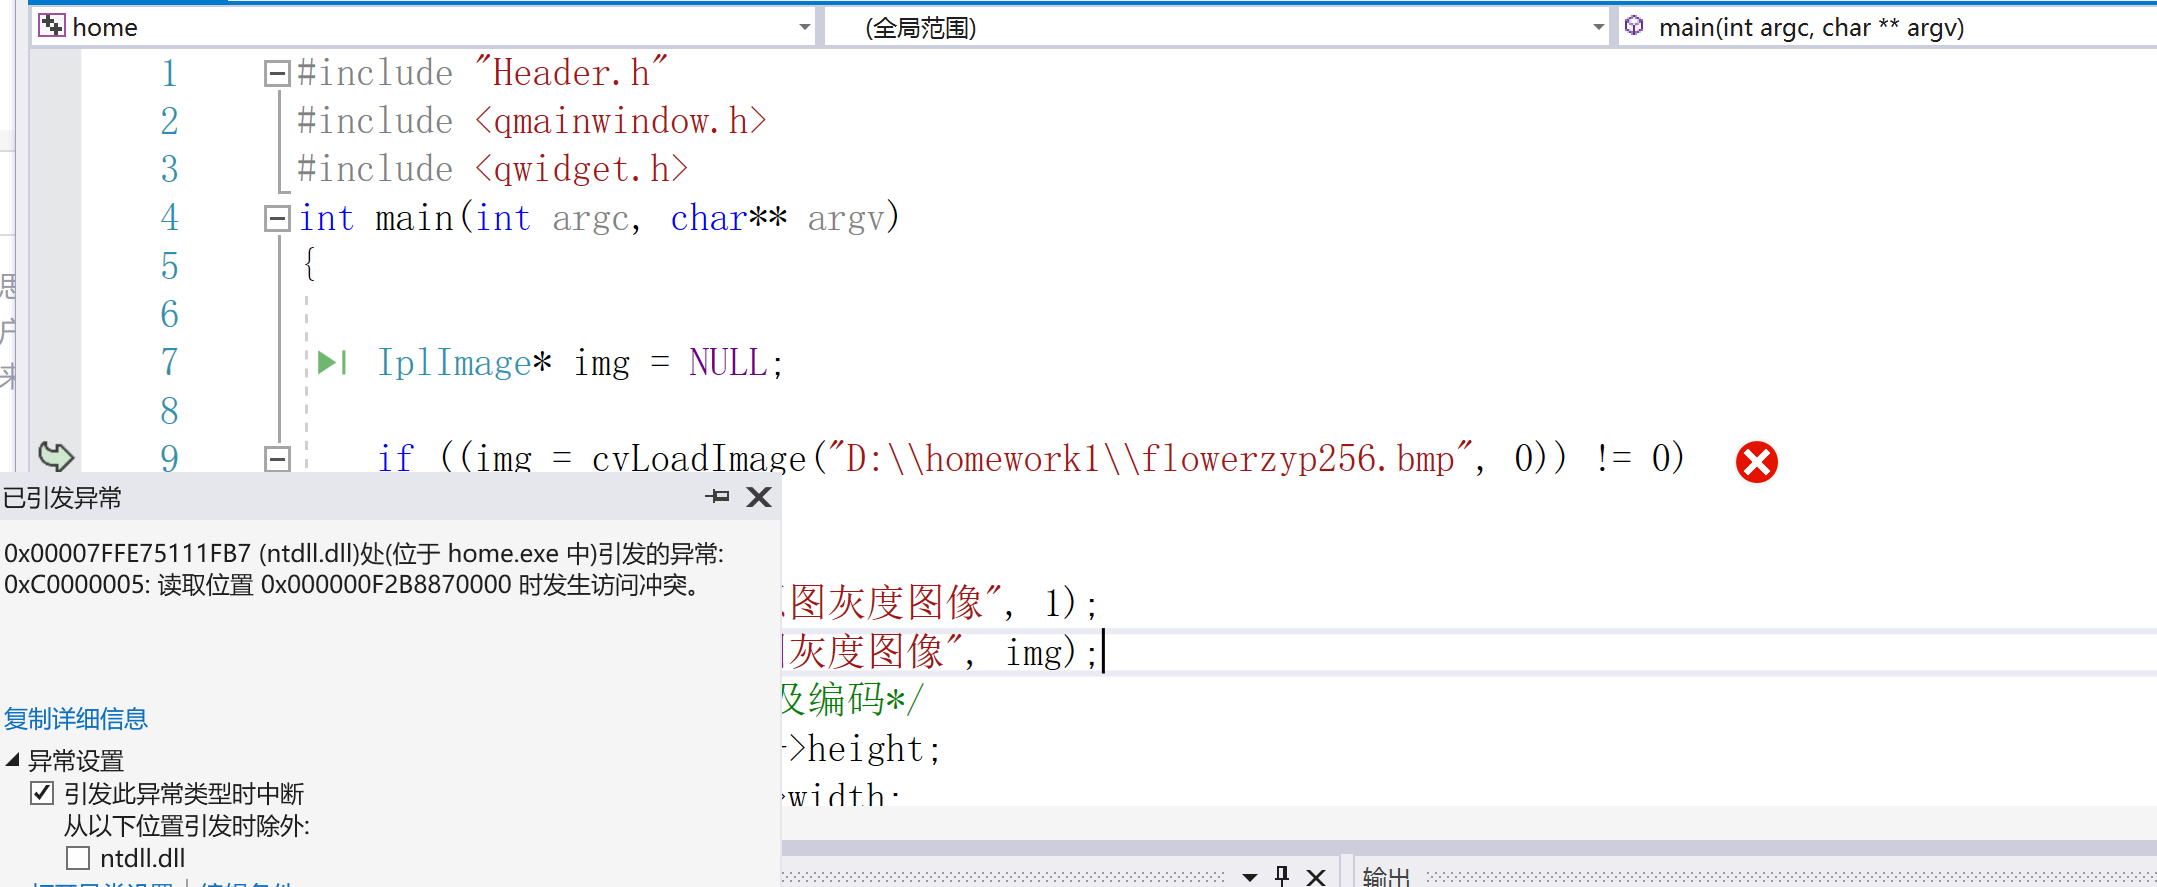Click the run-to-here green arrow on line 7
The width and height of the screenshot is (2157, 887).
pyautogui.click(x=331, y=363)
